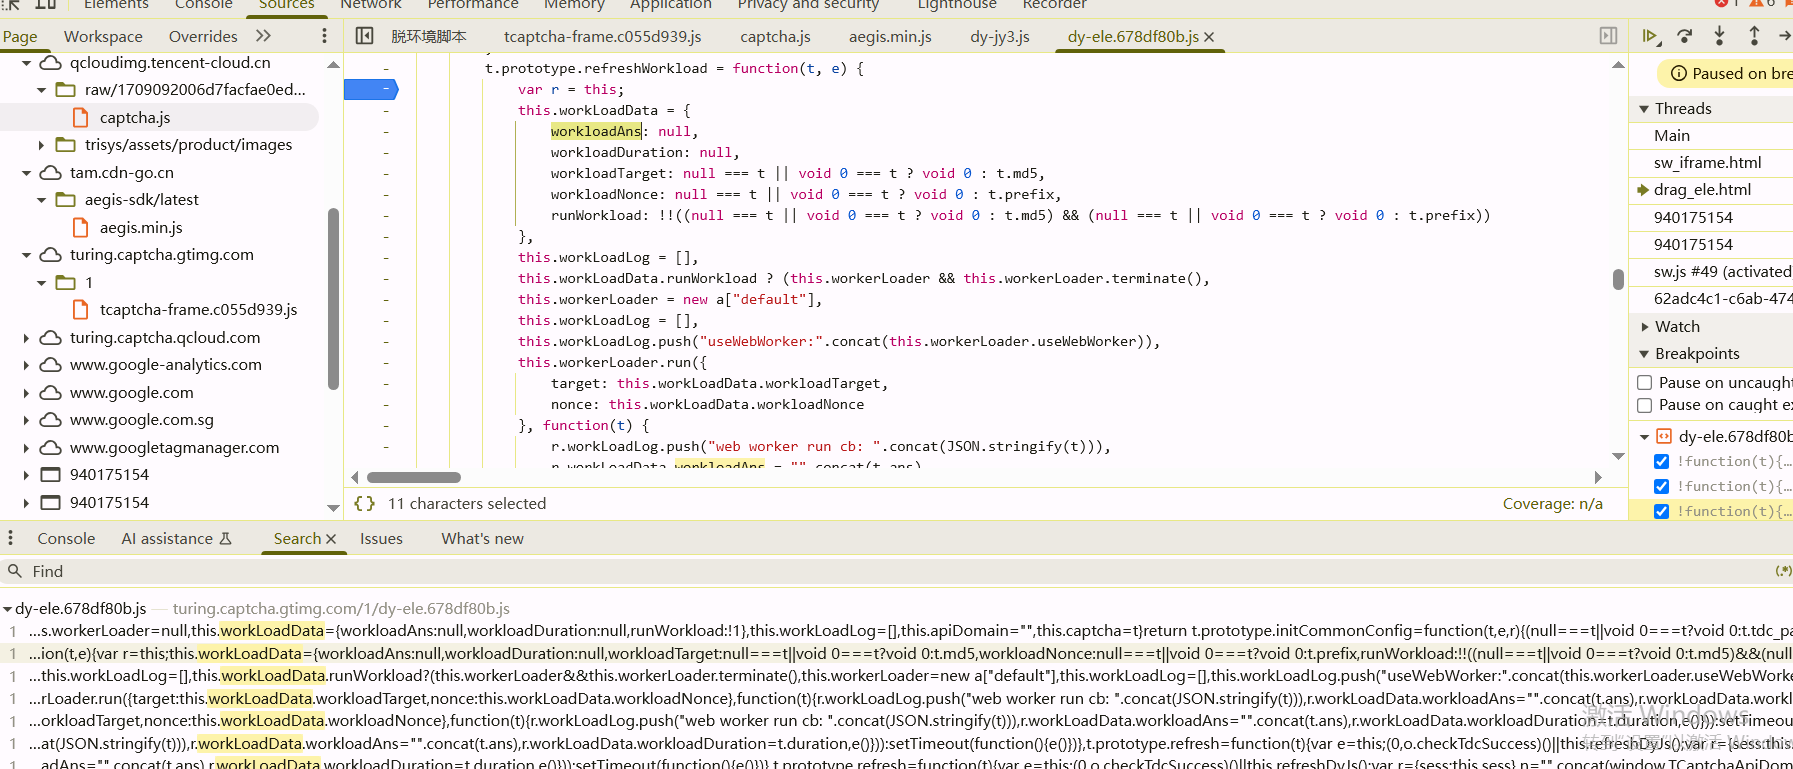Screen dimensions: 1793x769
Task: Click the Step into function arrow icon
Action: [1719, 36]
